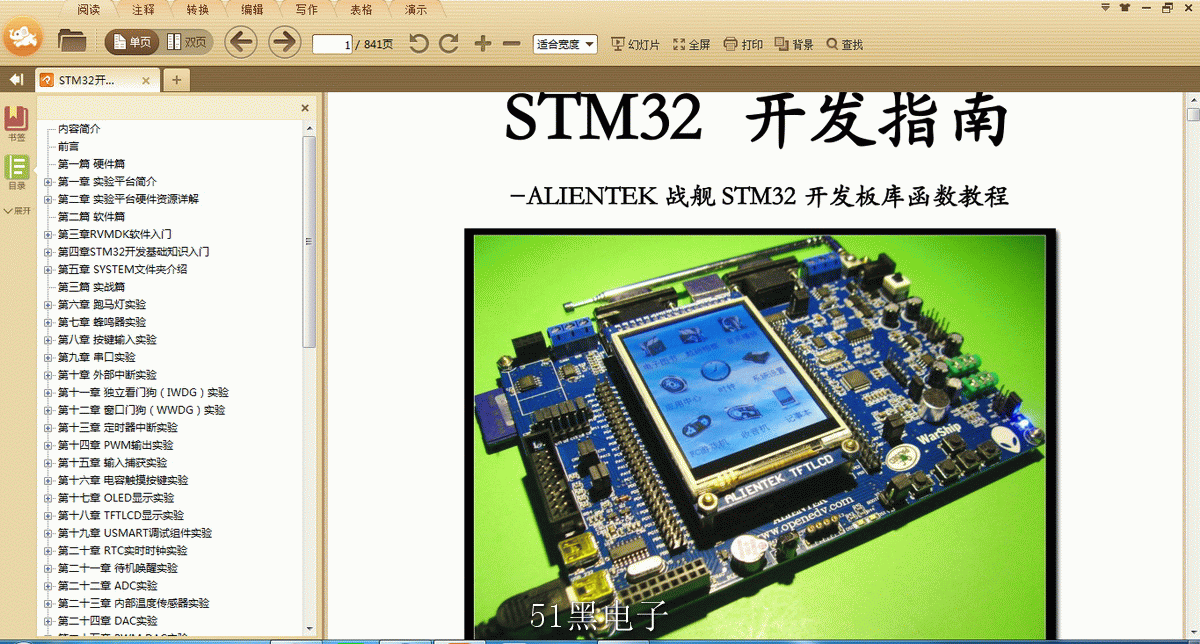Close the STM32 document tab
The width and height of the screenshot is (1200, 644).
click(146, 80)
